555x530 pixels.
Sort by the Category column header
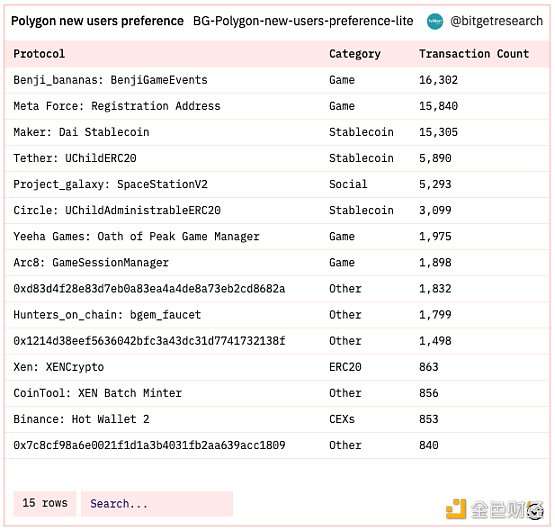point(355,54)
